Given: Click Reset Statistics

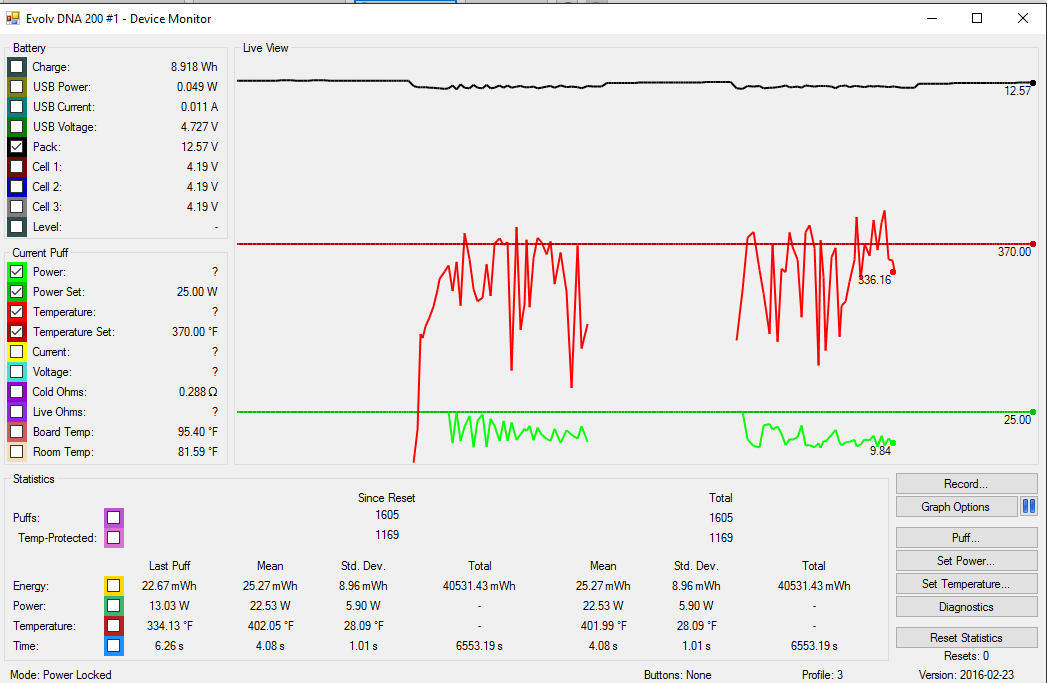Looking at the screenshot, I should (x=965, y=638).
